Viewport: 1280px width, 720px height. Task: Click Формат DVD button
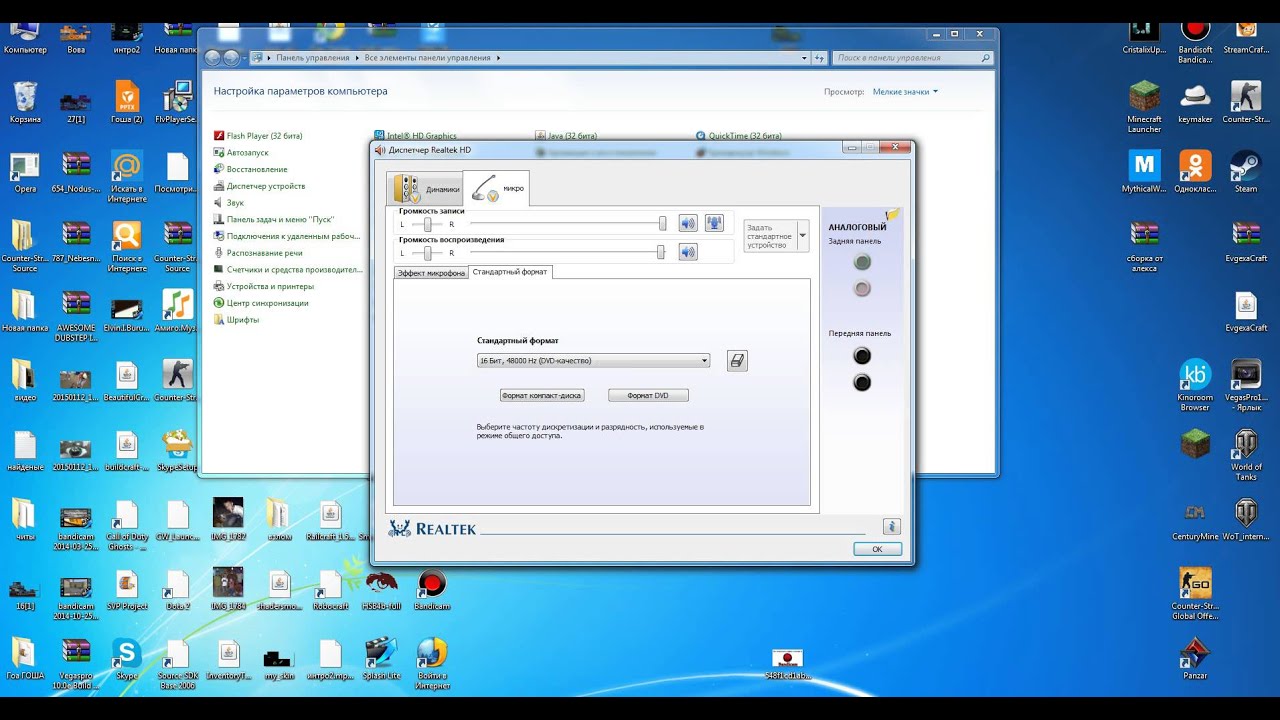(648, 395)
